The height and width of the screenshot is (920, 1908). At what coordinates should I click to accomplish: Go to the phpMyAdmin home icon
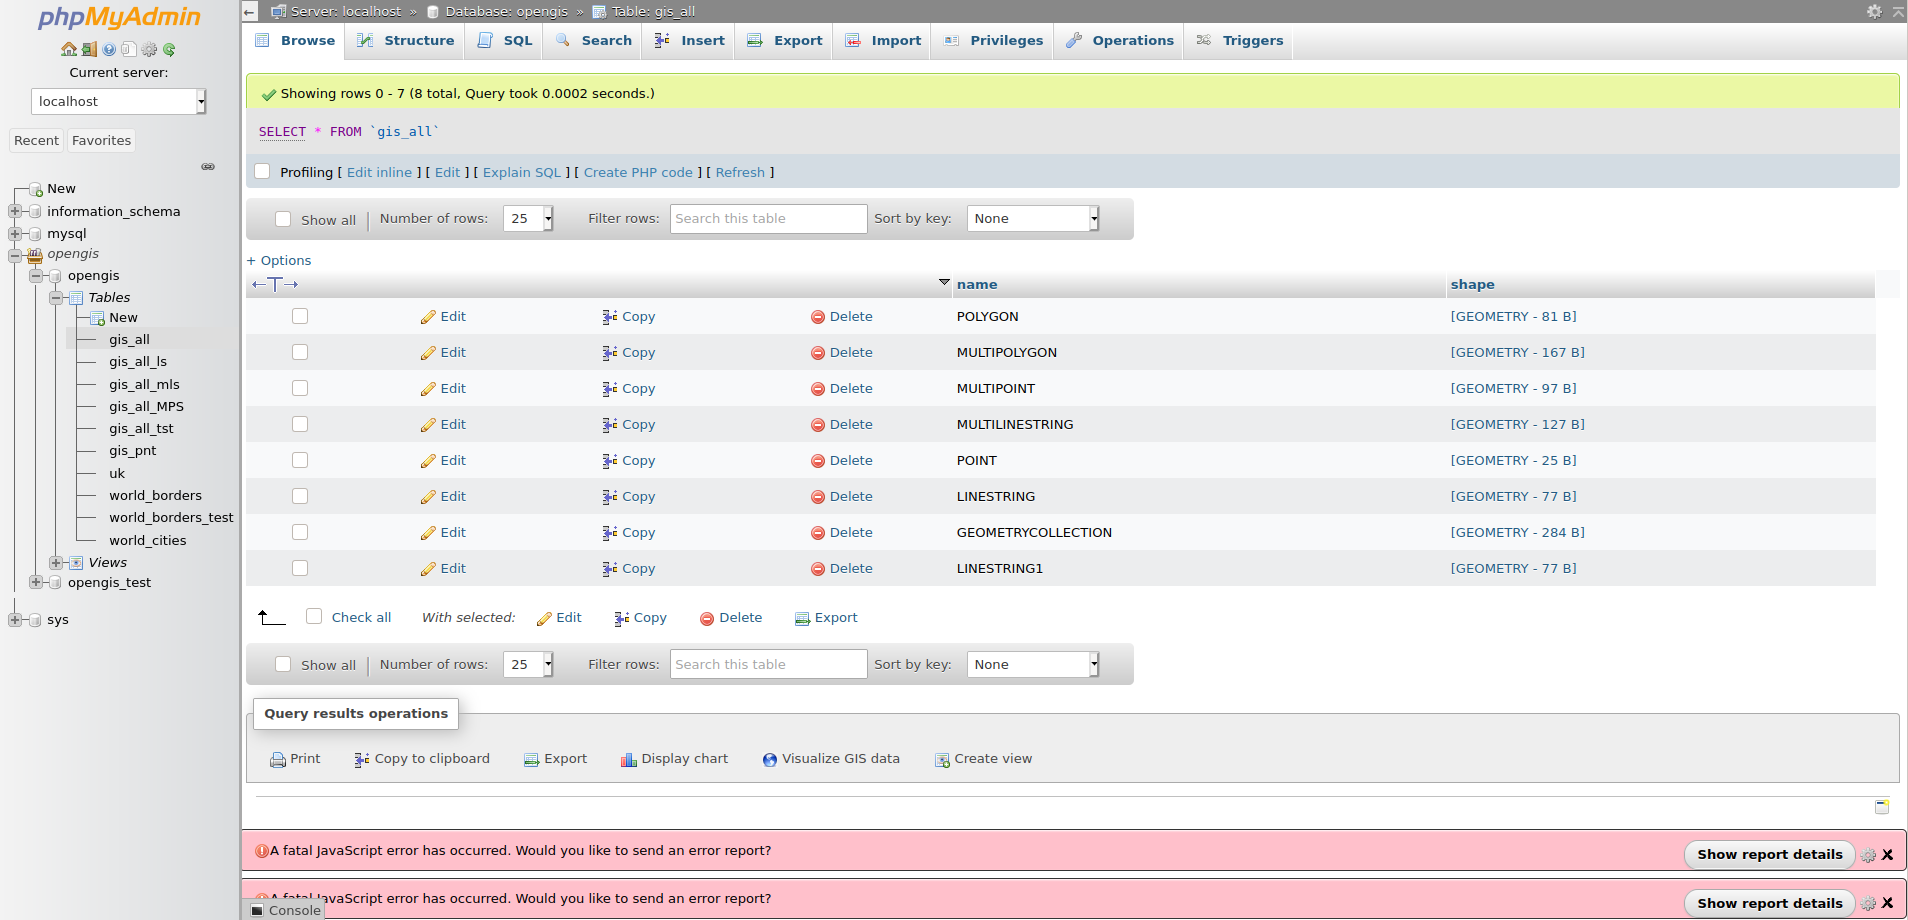[68, 49]
